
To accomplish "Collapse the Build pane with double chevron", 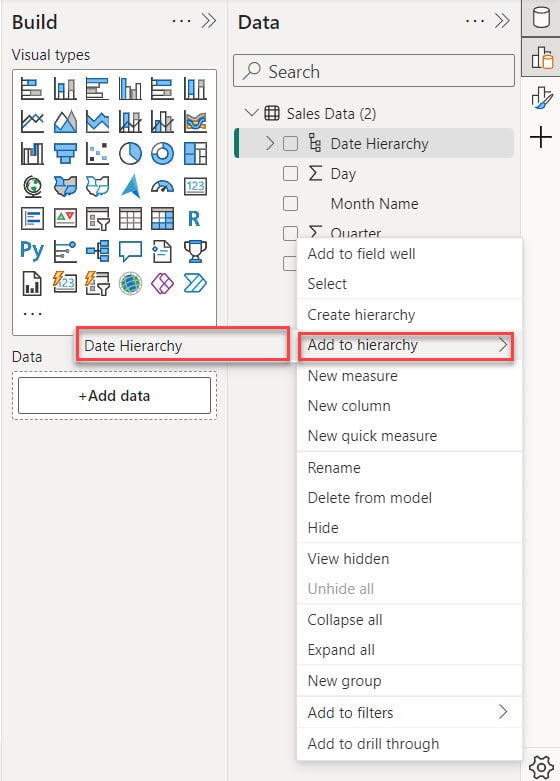I will (x=208, y=20).
